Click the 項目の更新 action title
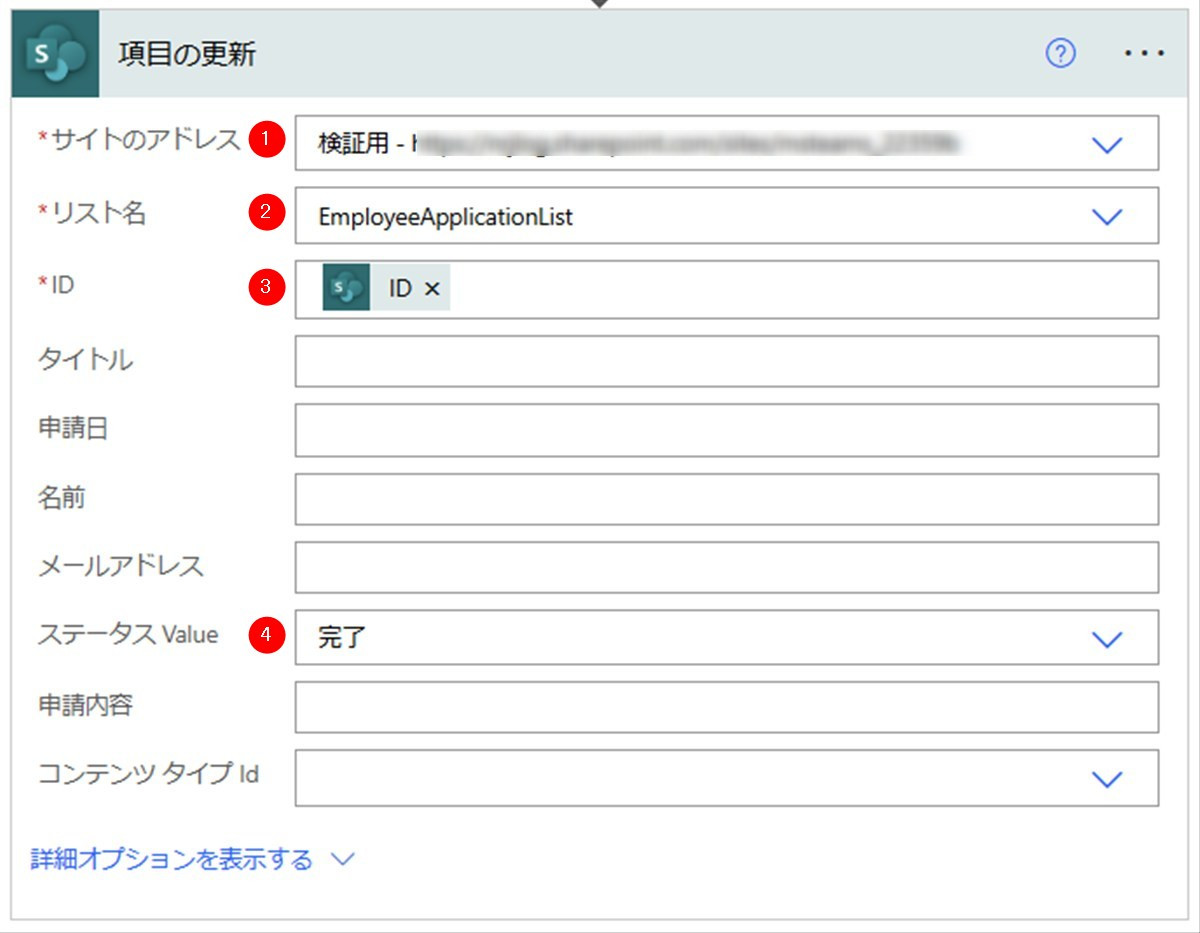Viewport: 1200px width, 933px height. [187, 54]
